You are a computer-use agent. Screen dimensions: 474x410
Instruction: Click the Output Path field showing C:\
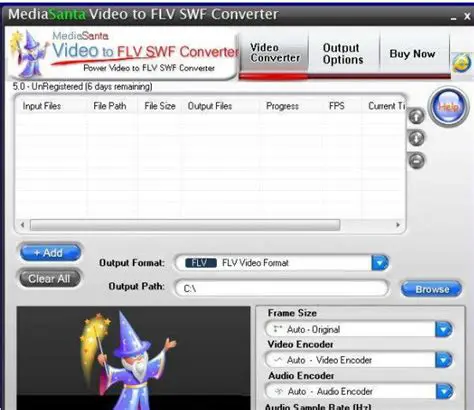[x=281, y=288]
